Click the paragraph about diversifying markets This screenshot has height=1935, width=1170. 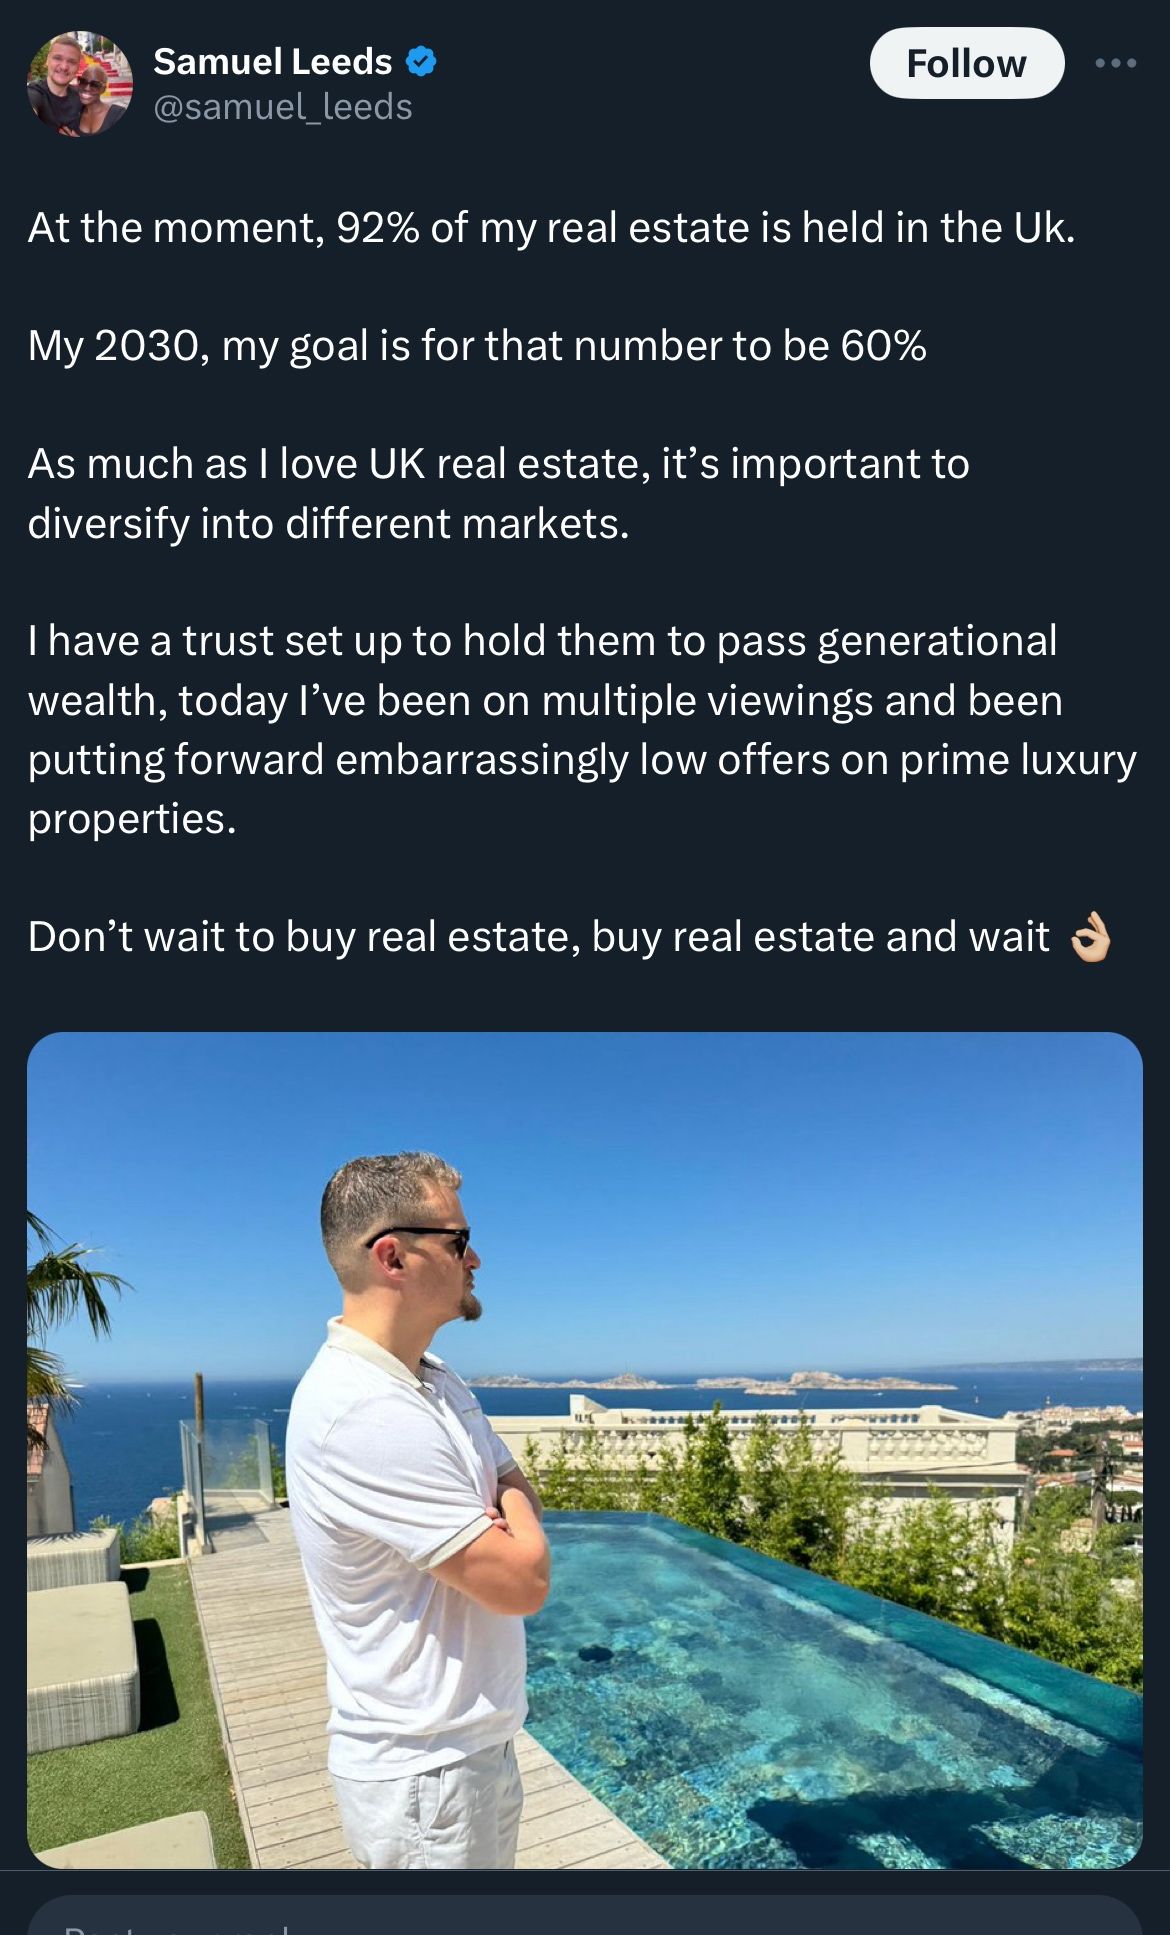coord(498,494)
